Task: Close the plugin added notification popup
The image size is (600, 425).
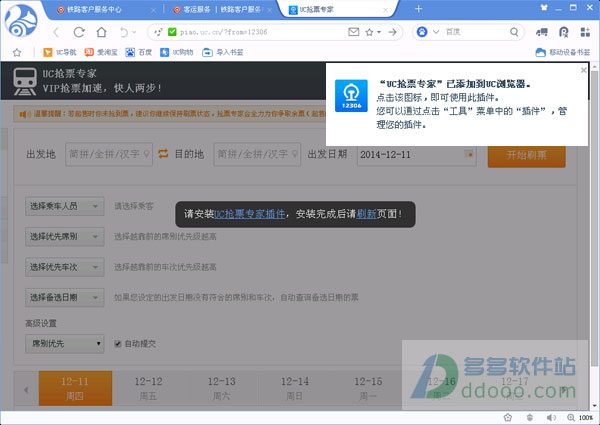Action: point(584,70)
